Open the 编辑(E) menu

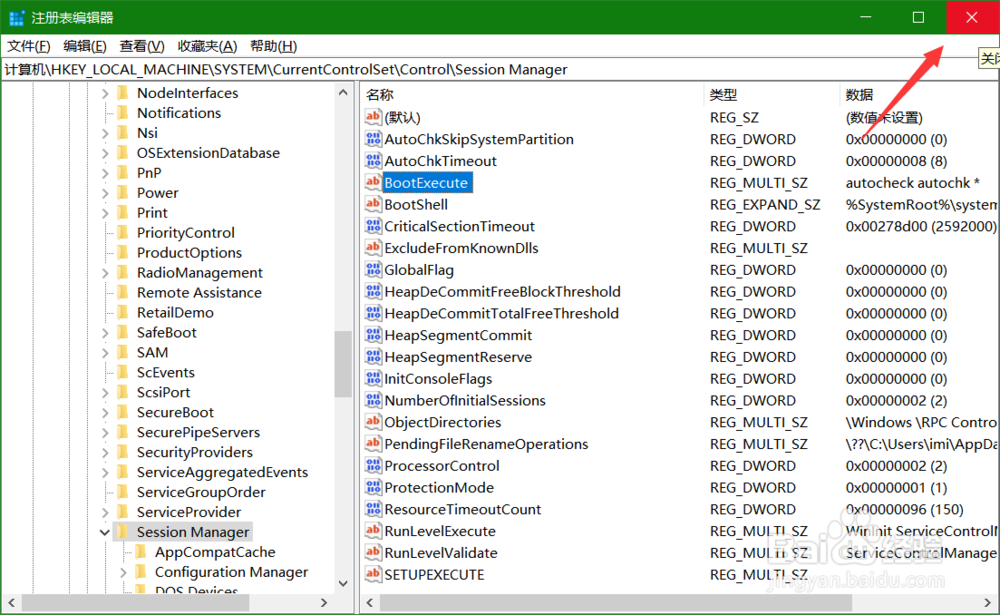tap(85, 46)
